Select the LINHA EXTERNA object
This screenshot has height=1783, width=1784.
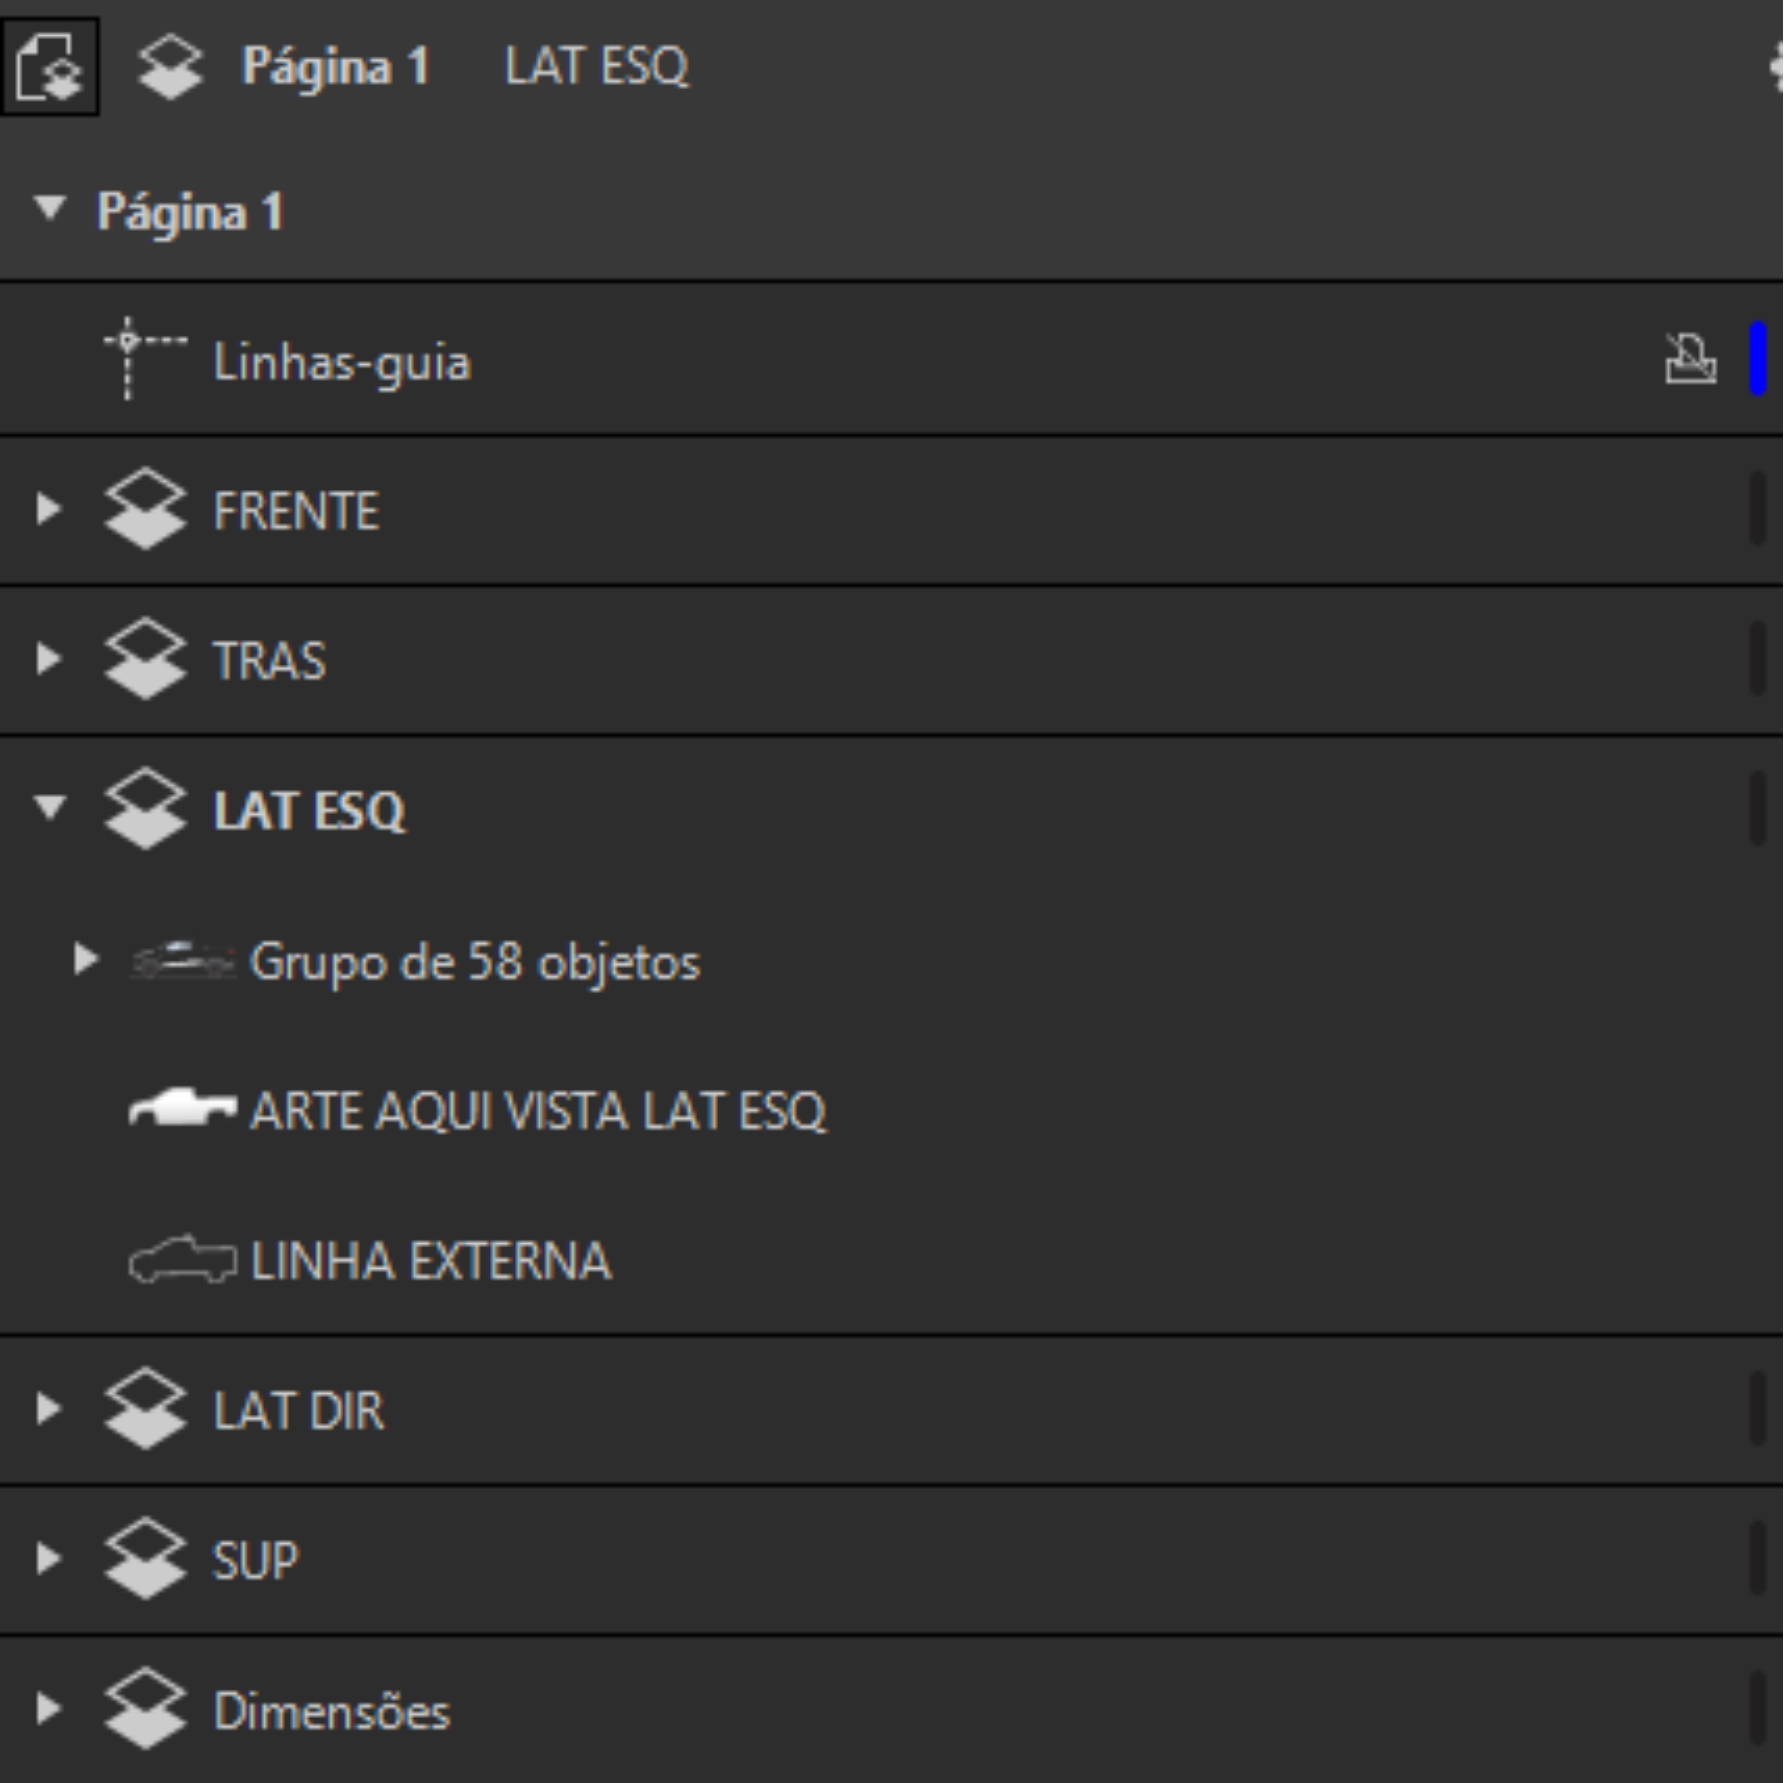pyautogui.click(x=430, y=1260)
